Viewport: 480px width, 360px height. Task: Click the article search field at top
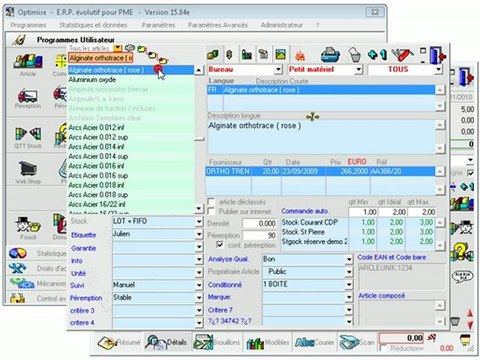(x=101, y=58)
